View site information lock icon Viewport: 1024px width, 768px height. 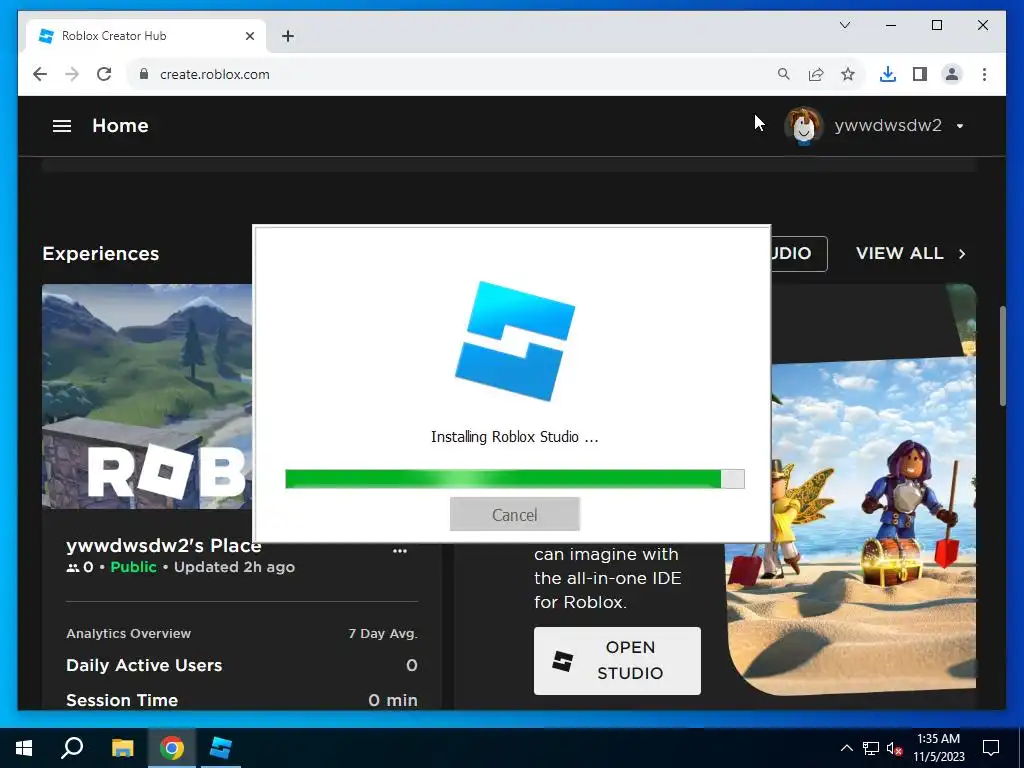(144, 74)
